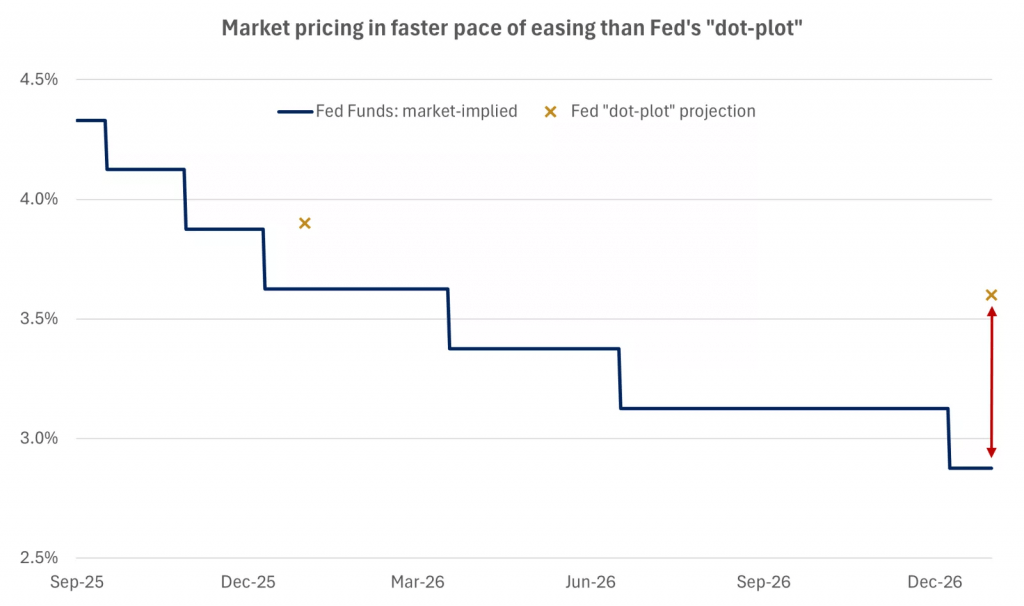Click the Sep-26 x-axis label
This screenshot has width=1024, height=606.
point(764,582)
